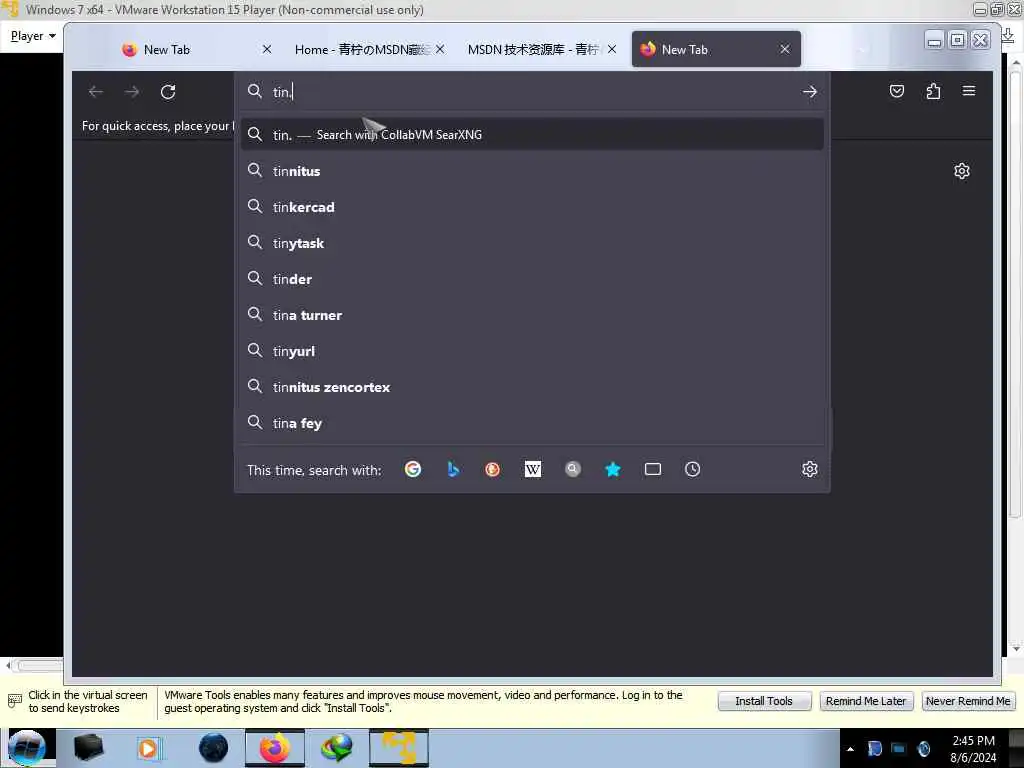Pick the tinyurl suggestion
The image size is (1024, 768).
click(532, 351)
